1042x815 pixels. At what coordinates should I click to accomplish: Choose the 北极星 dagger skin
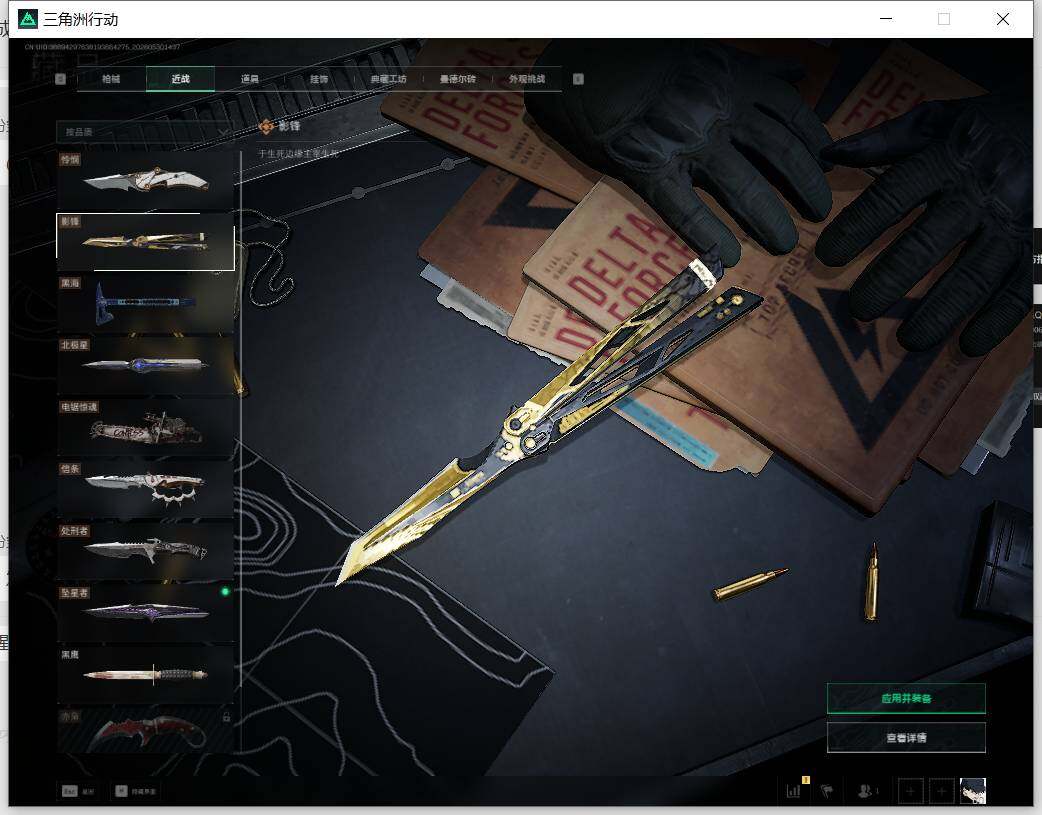pos(145,365)
